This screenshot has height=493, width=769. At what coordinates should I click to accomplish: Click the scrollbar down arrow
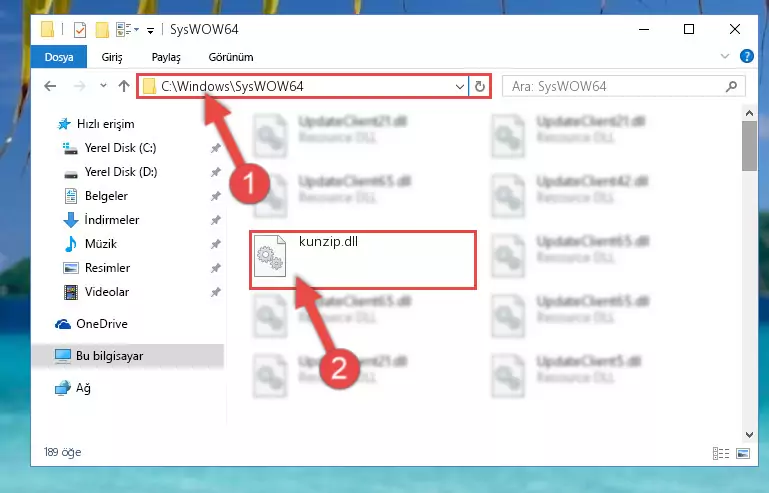tap(749, 435)
